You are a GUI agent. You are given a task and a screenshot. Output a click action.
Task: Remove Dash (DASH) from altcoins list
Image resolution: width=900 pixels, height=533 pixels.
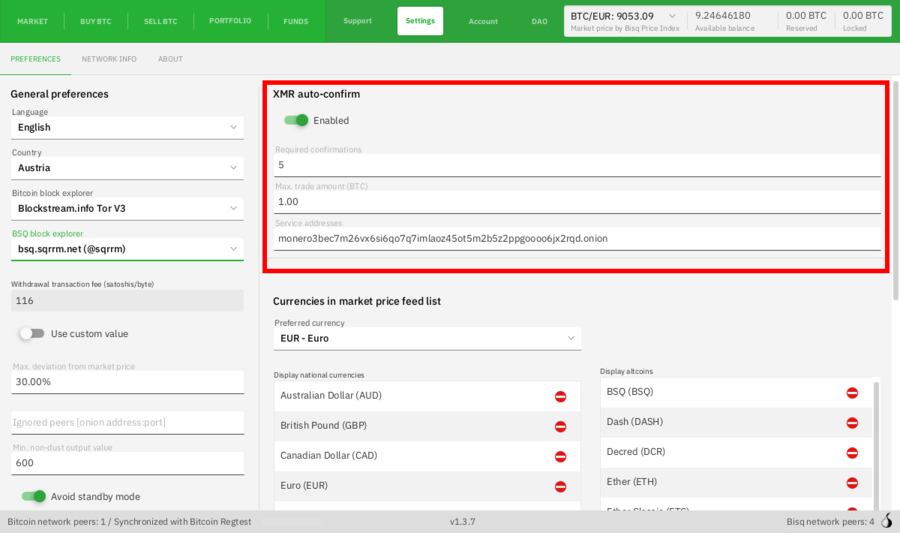point(852,423)
